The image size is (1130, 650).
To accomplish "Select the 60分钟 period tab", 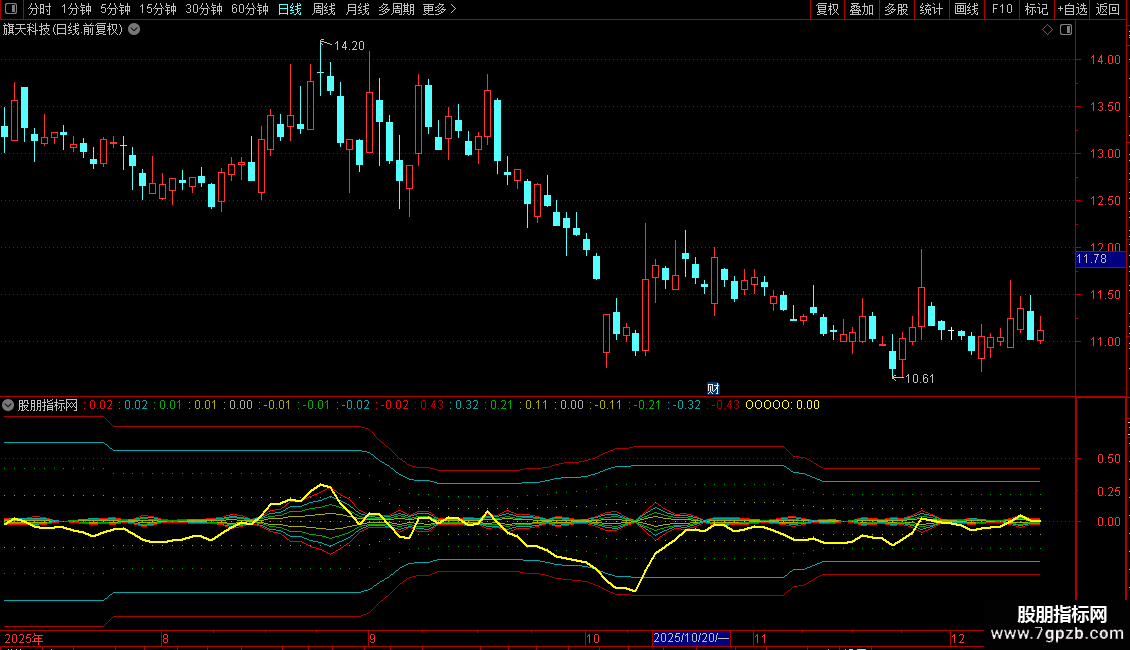I will pyautogui.click(x=249, y=9).
